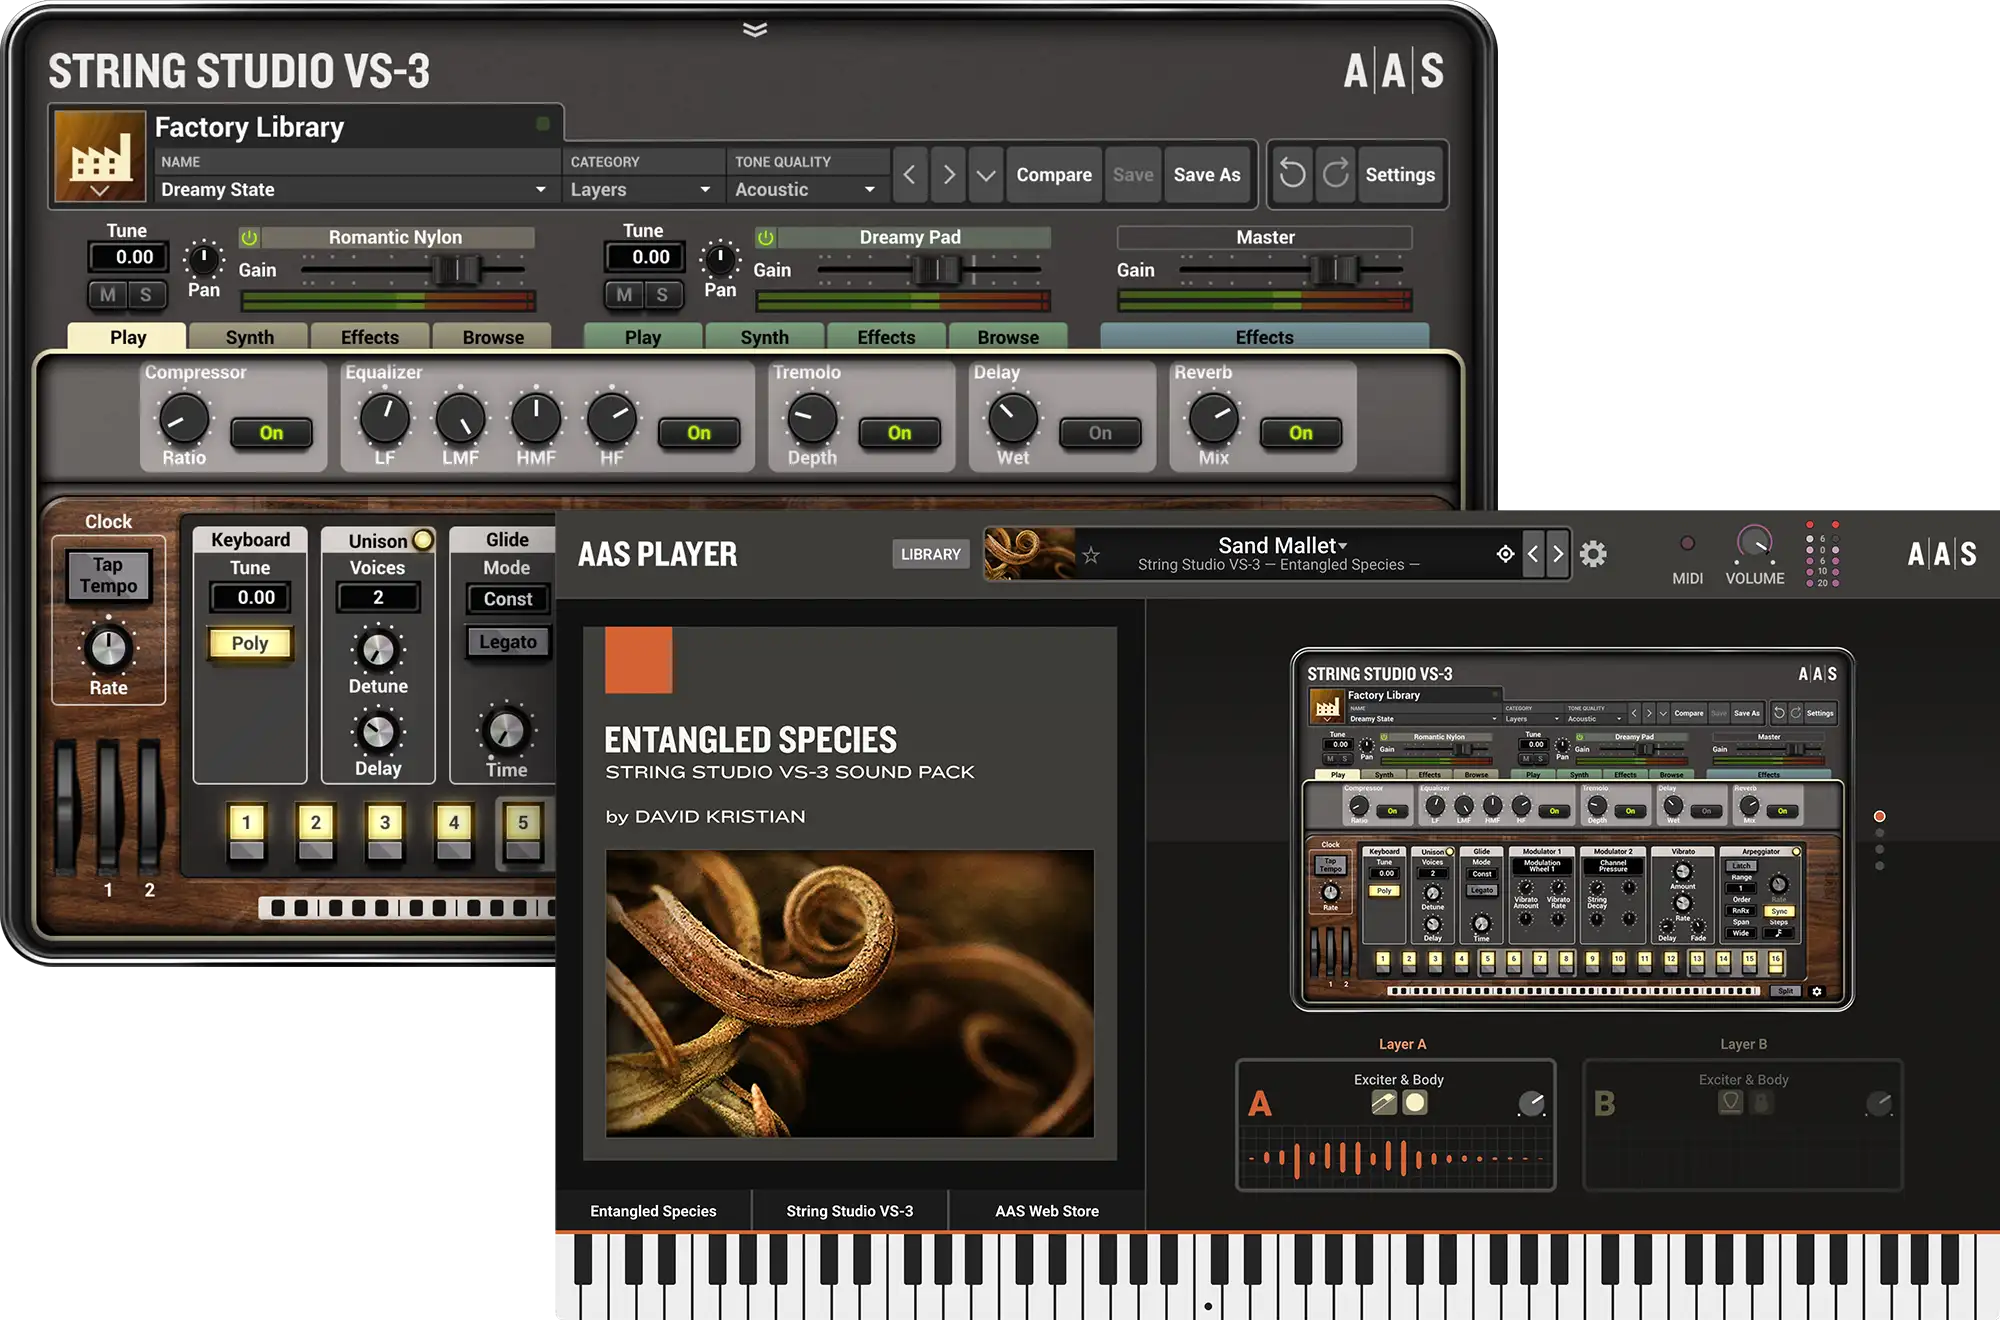Open the Category dropdown showing Layers
Viewport: 2000px width, 1320px height.
tap(642, 189)
